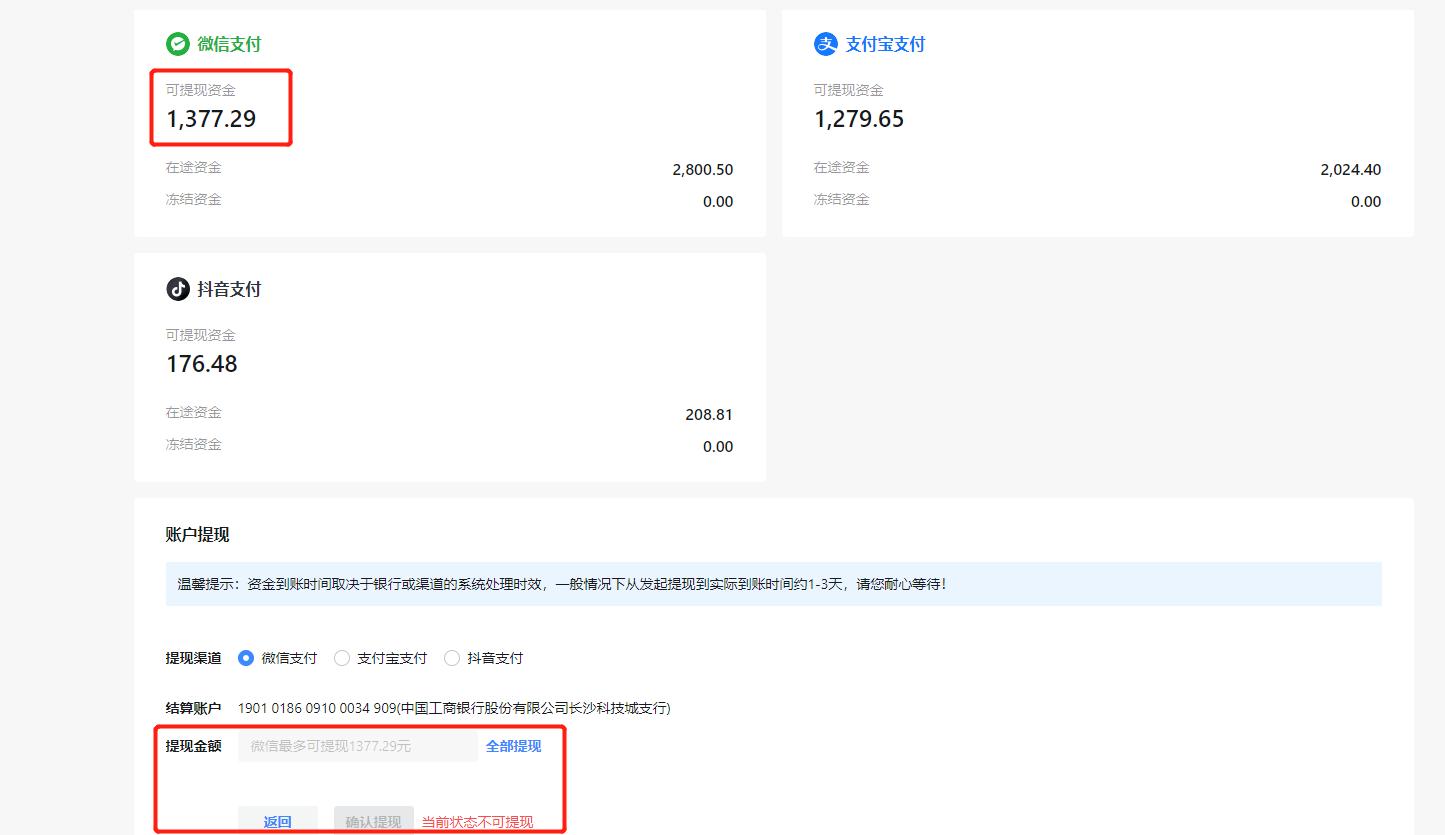Focus the 提现金额 amount input field
This screenshot has width=1445, height=835.
pyautogui.click(x=357, y=746)
